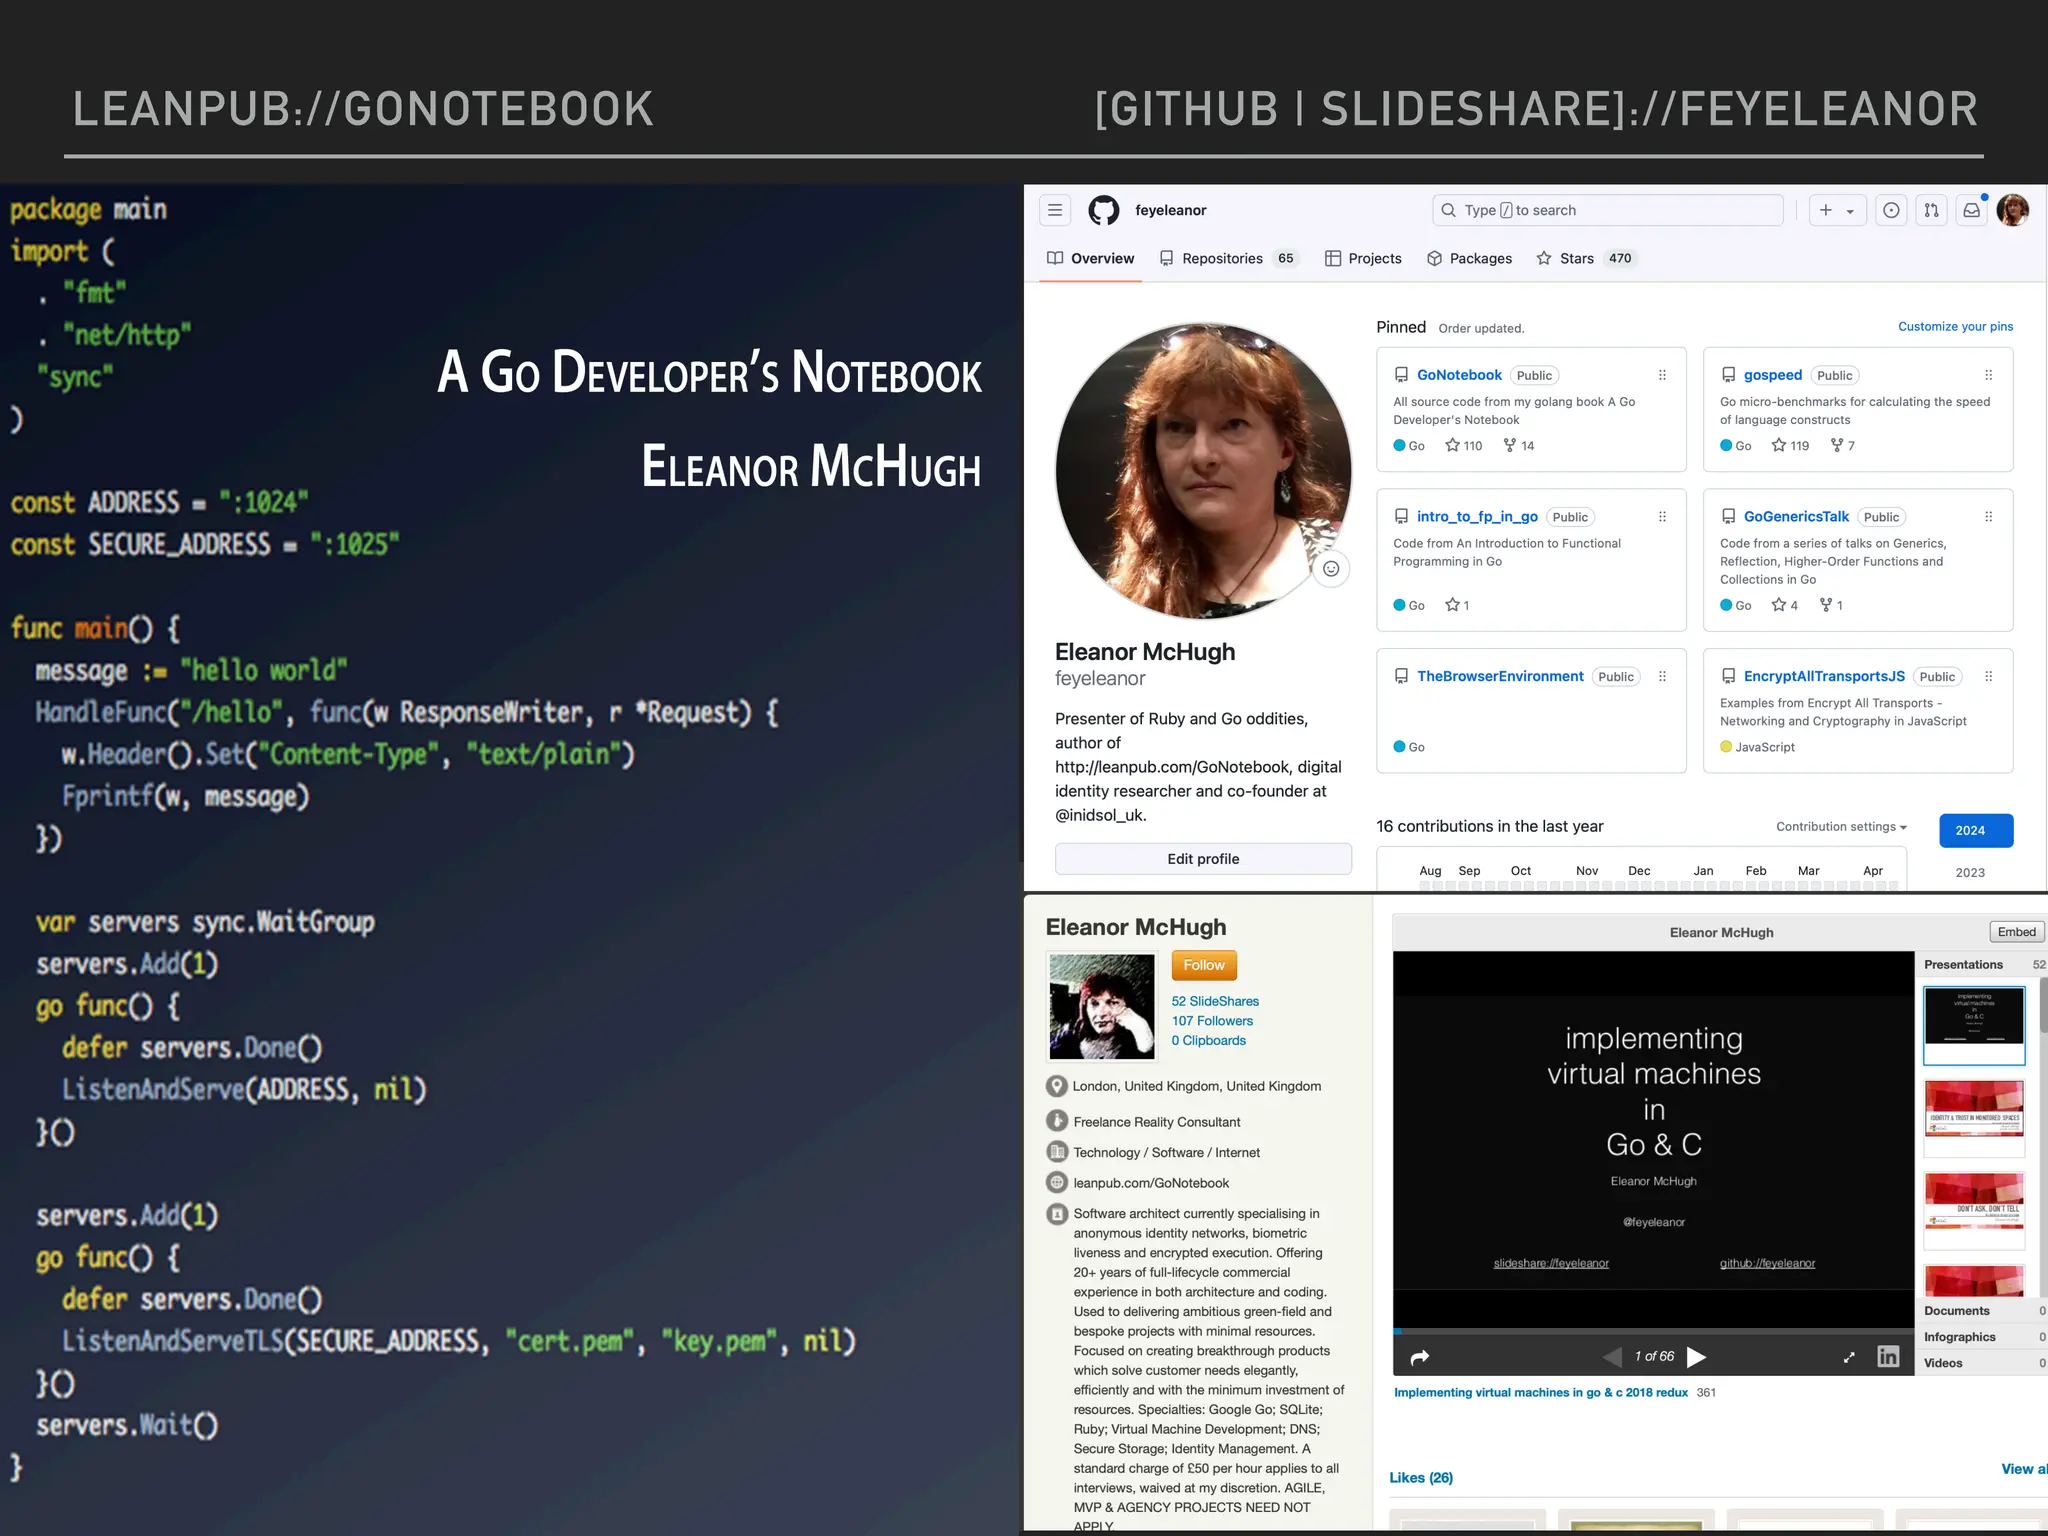This screenshot has height=1536, width=2048.
Task: Select the 2024 contributions year
Action: [x=1975, y=830]
